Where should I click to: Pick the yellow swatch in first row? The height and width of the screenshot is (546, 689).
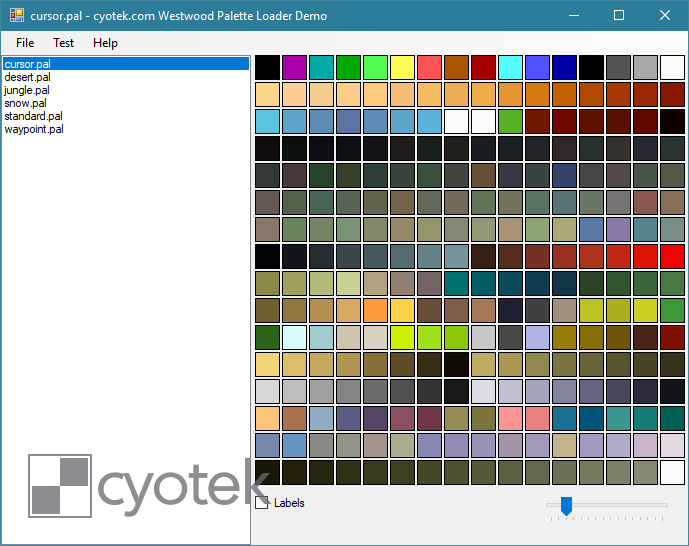click(403, 67)
